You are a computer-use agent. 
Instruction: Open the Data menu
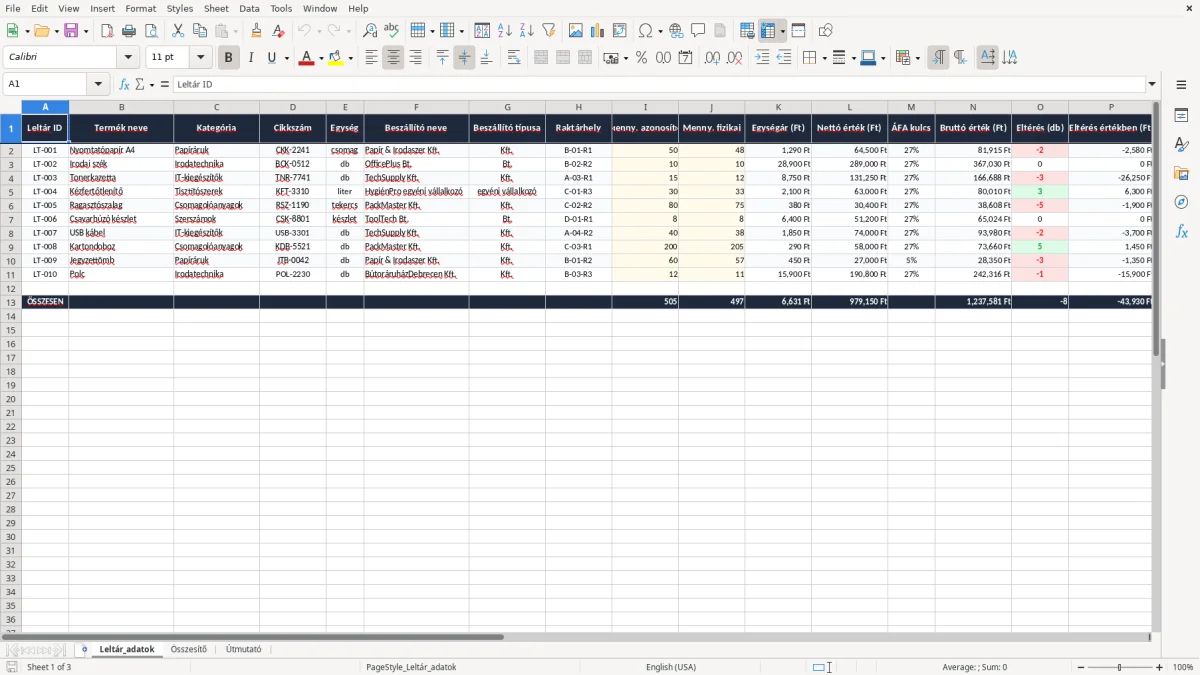tap(249, 8)
